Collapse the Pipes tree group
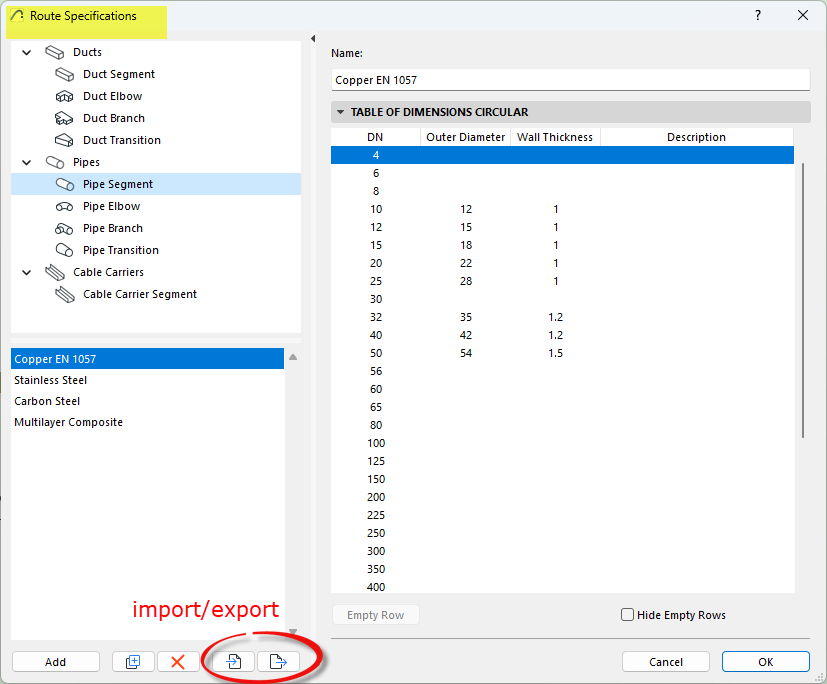827x684 pixels. (26, 162)
